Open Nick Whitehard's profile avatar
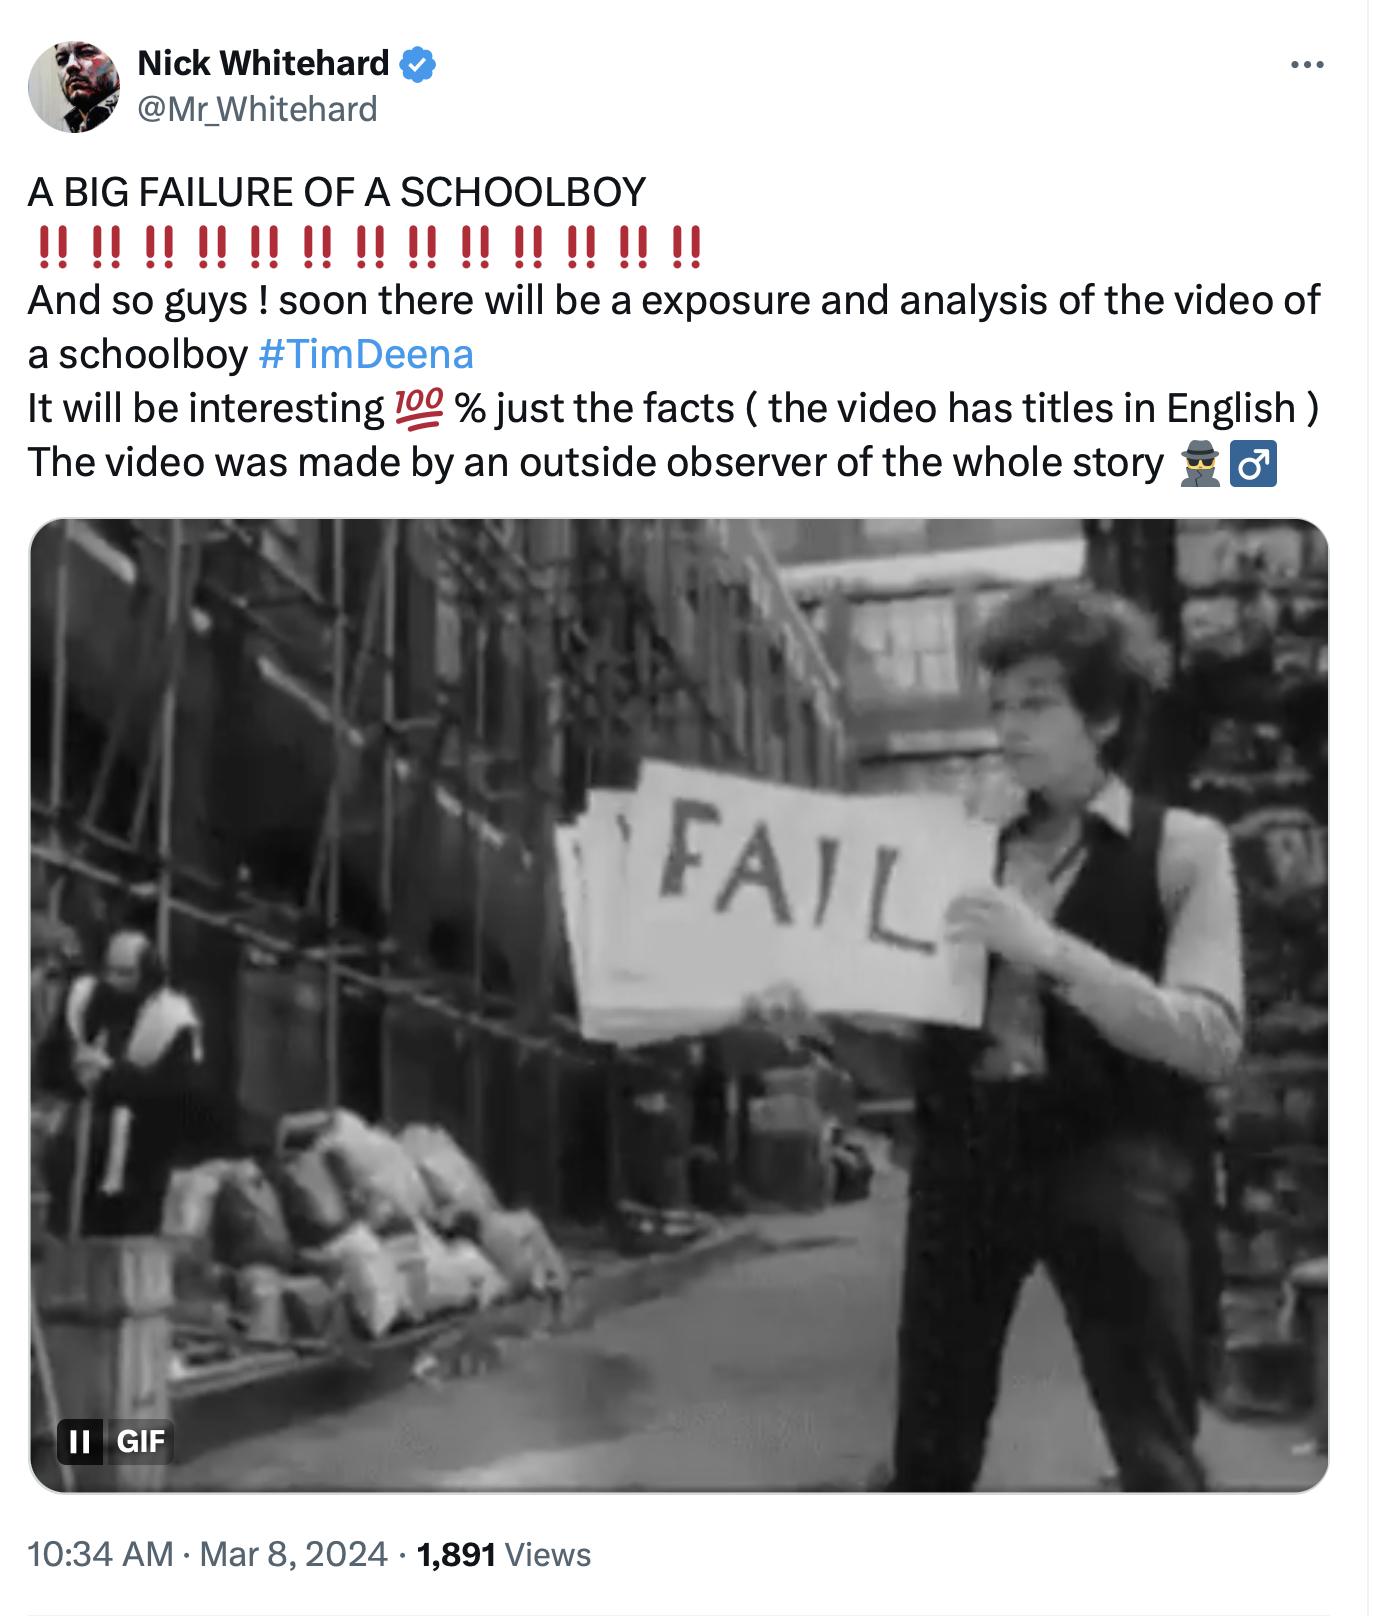The width and height of the screenshot is (1374, 1616). [x=74, y=87]
